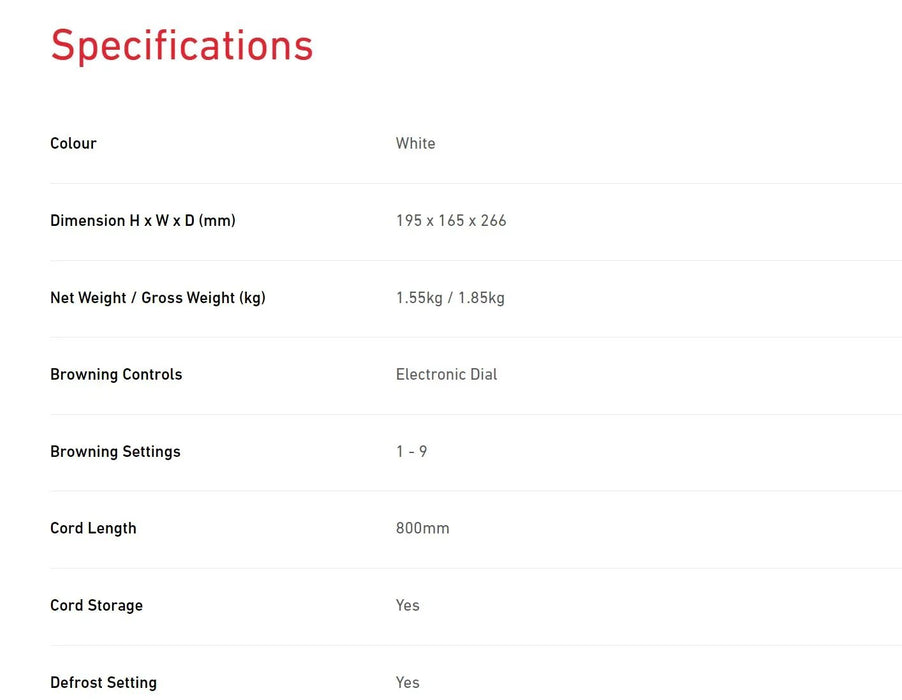Select the Browning Controls label
This screenshot has width=902, height=700.
click(x=116, y=374)
